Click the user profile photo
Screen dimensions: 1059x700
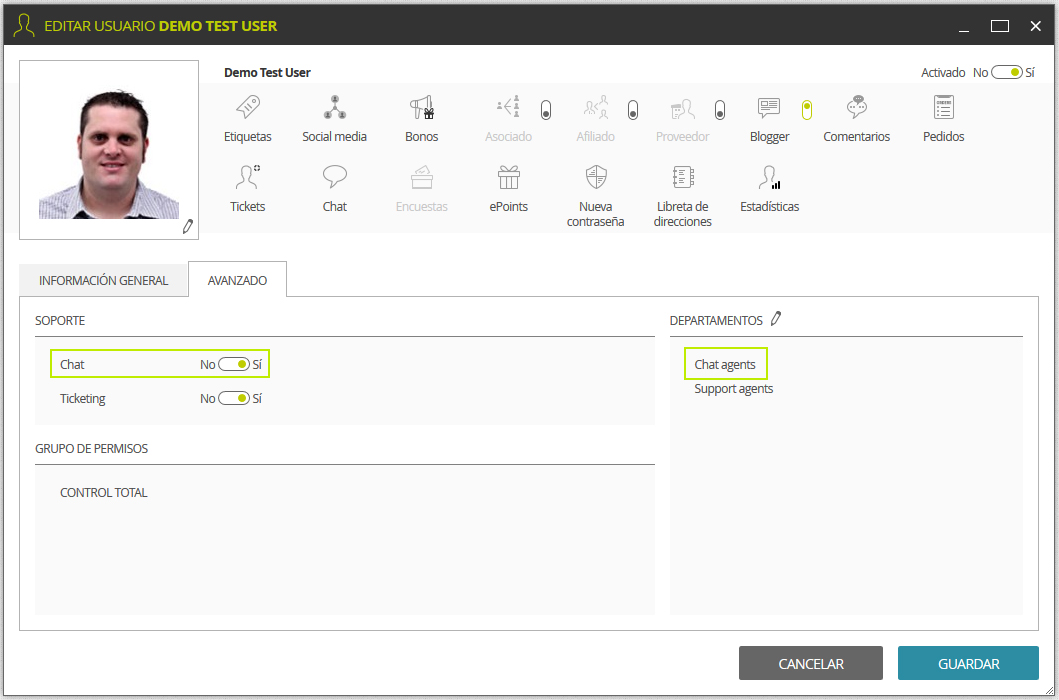pyautogui.click(x=109, y=150)
